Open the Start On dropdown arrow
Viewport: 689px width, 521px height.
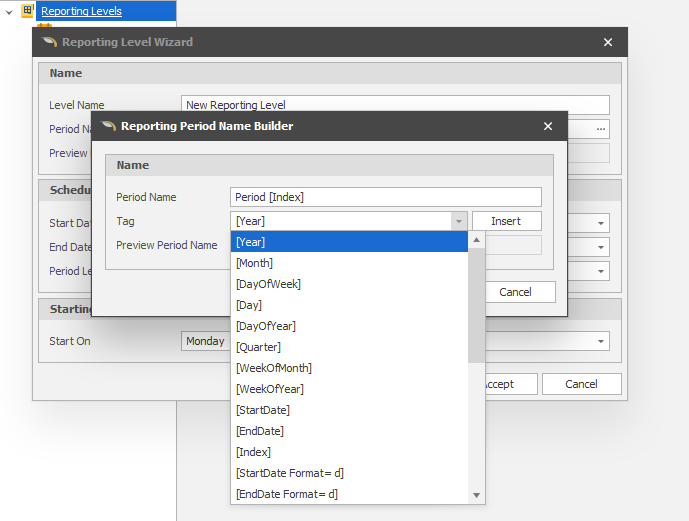pos(601,341)
